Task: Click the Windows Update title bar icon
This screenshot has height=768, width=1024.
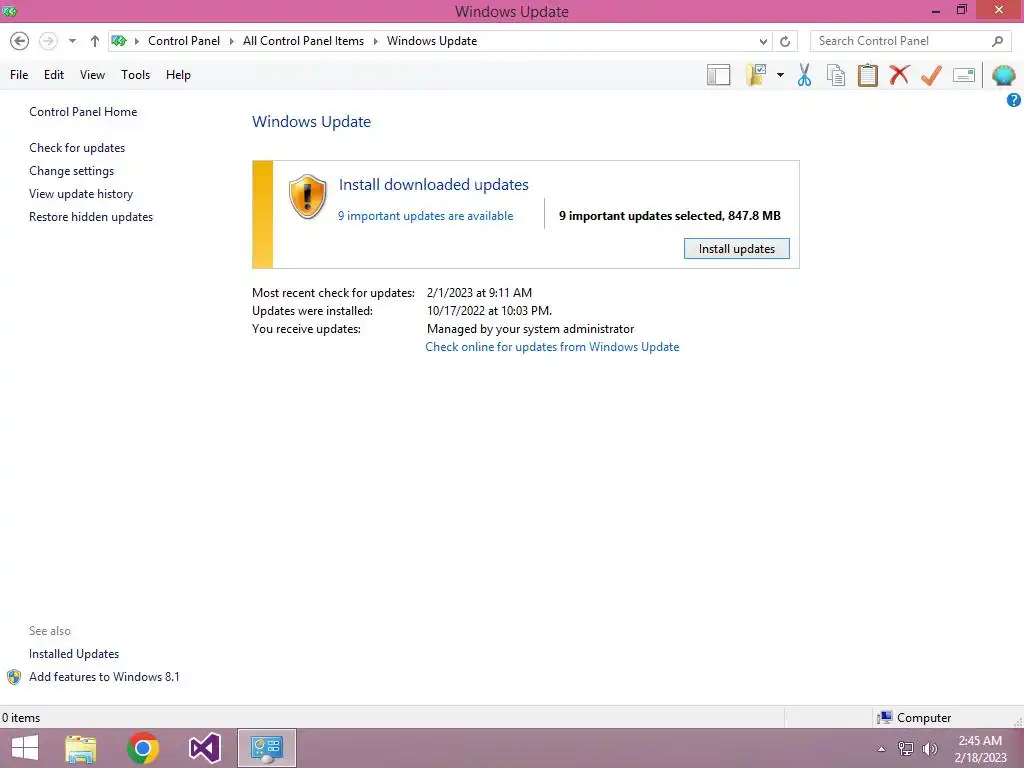Action: click(9, 11)
